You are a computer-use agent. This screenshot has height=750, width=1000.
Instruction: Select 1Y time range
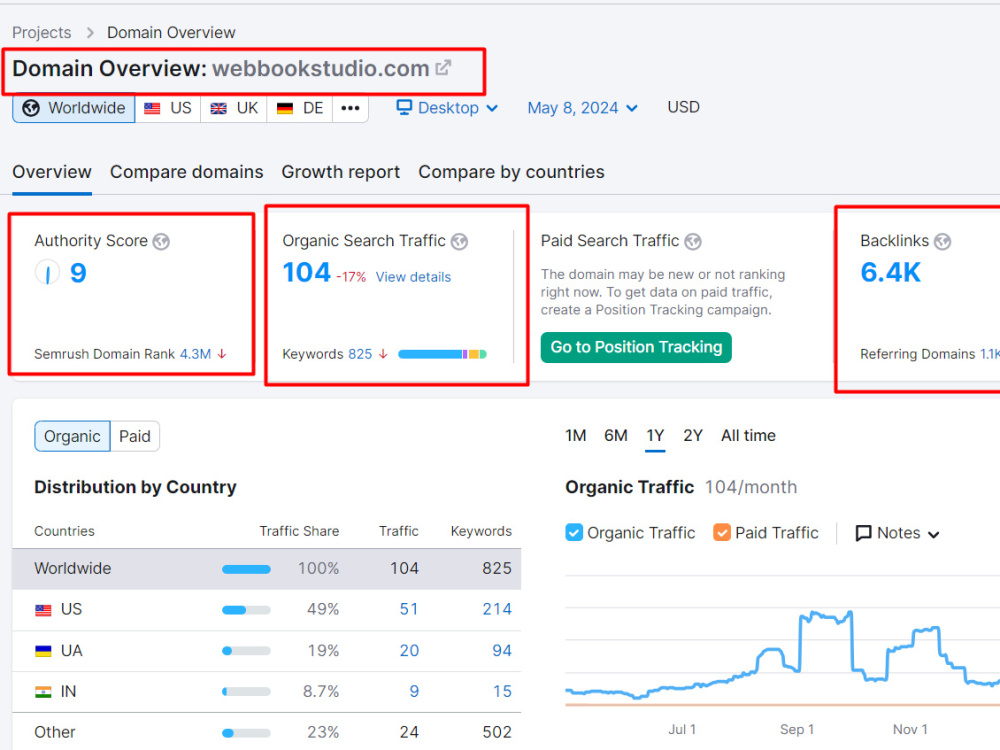tap(655, 436)
